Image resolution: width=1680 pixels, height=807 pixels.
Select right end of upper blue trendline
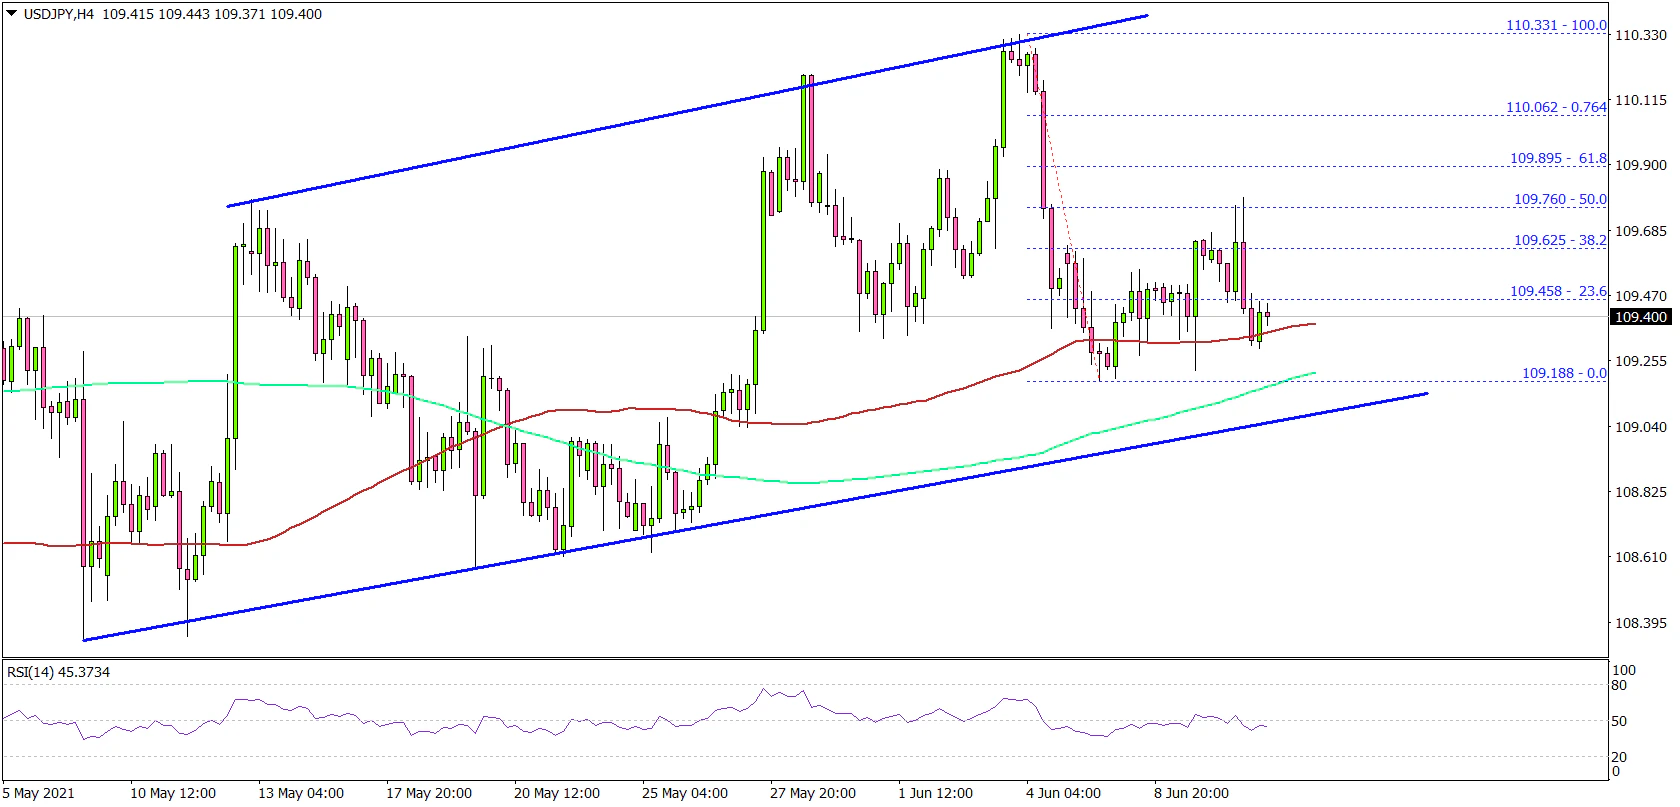tap(1146, 16)
